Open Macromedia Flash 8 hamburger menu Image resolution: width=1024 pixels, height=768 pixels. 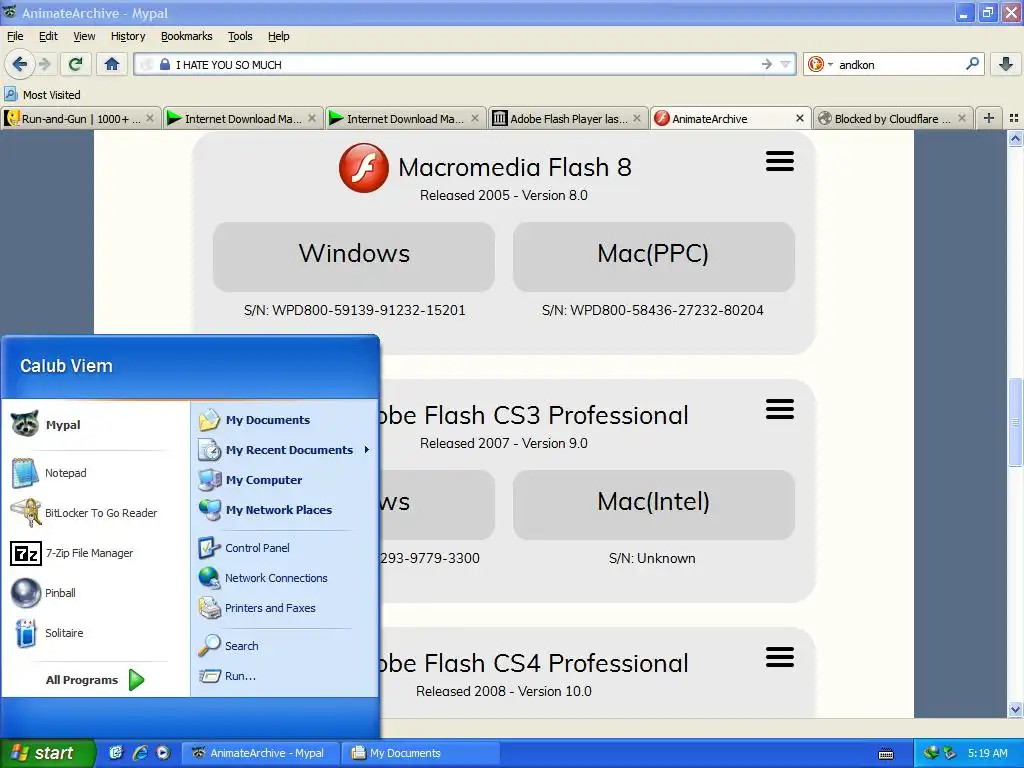click(x=780, y=161)
